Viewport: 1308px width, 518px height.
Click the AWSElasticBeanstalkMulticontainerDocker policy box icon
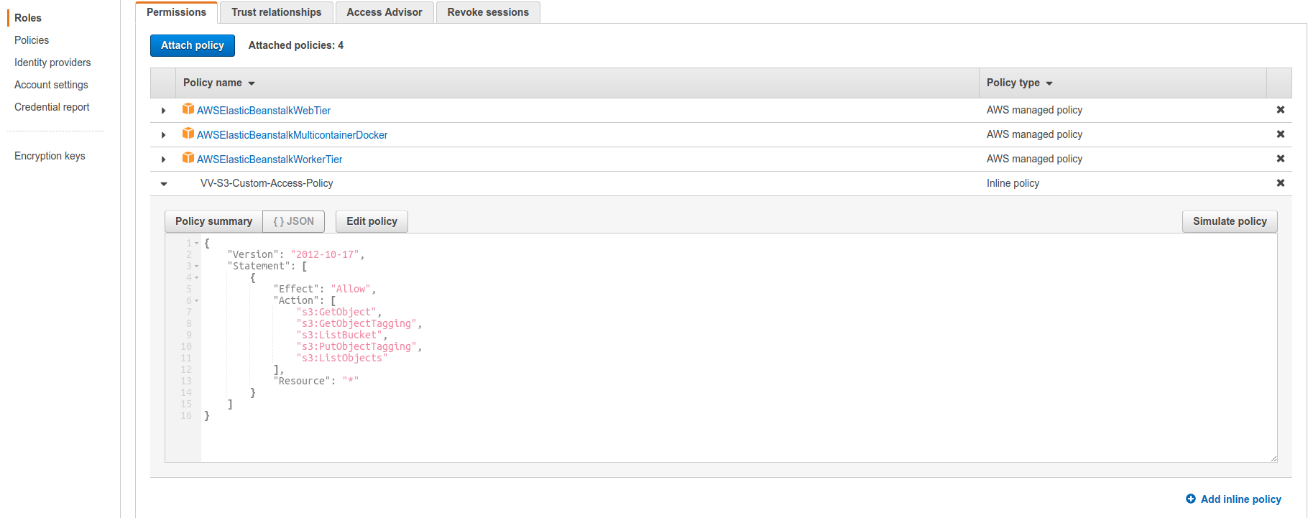coord(187,134)
